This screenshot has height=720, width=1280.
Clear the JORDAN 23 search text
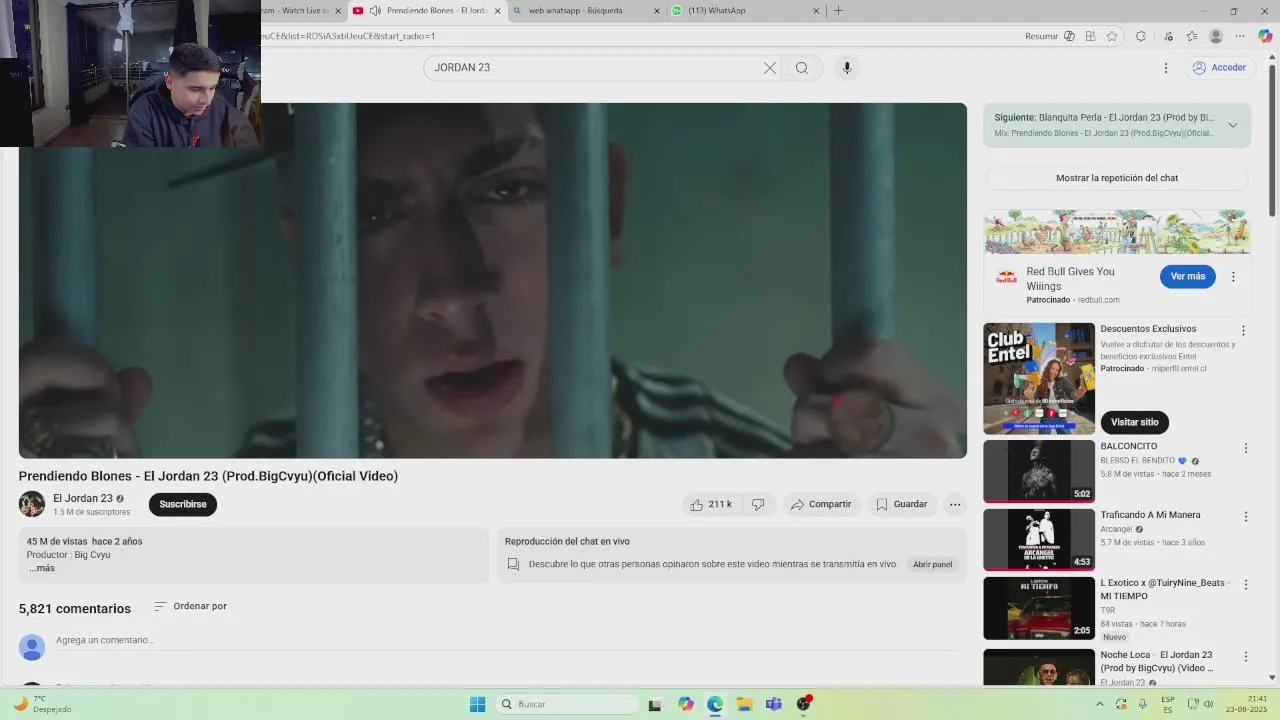point(769,68)
